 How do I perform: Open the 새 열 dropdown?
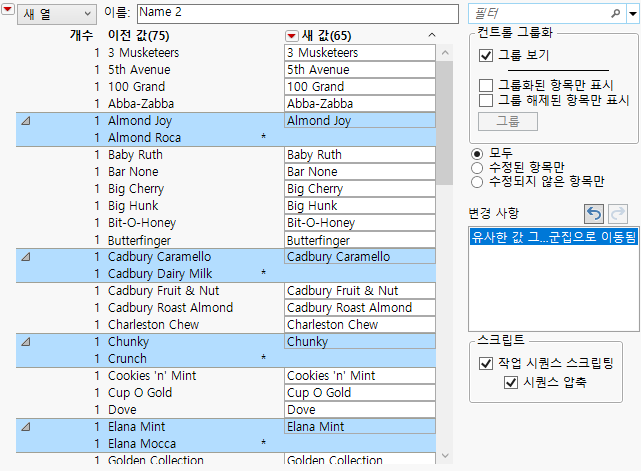point(57,14)
